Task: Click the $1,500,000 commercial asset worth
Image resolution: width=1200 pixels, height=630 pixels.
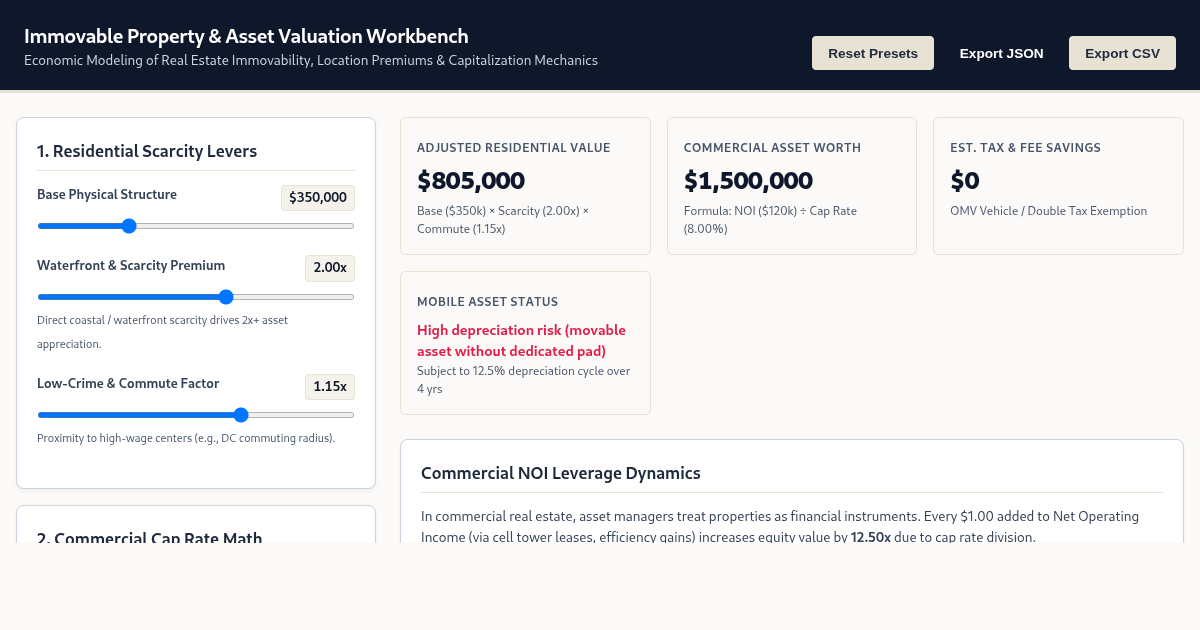Action: click(x=748, y=181)
